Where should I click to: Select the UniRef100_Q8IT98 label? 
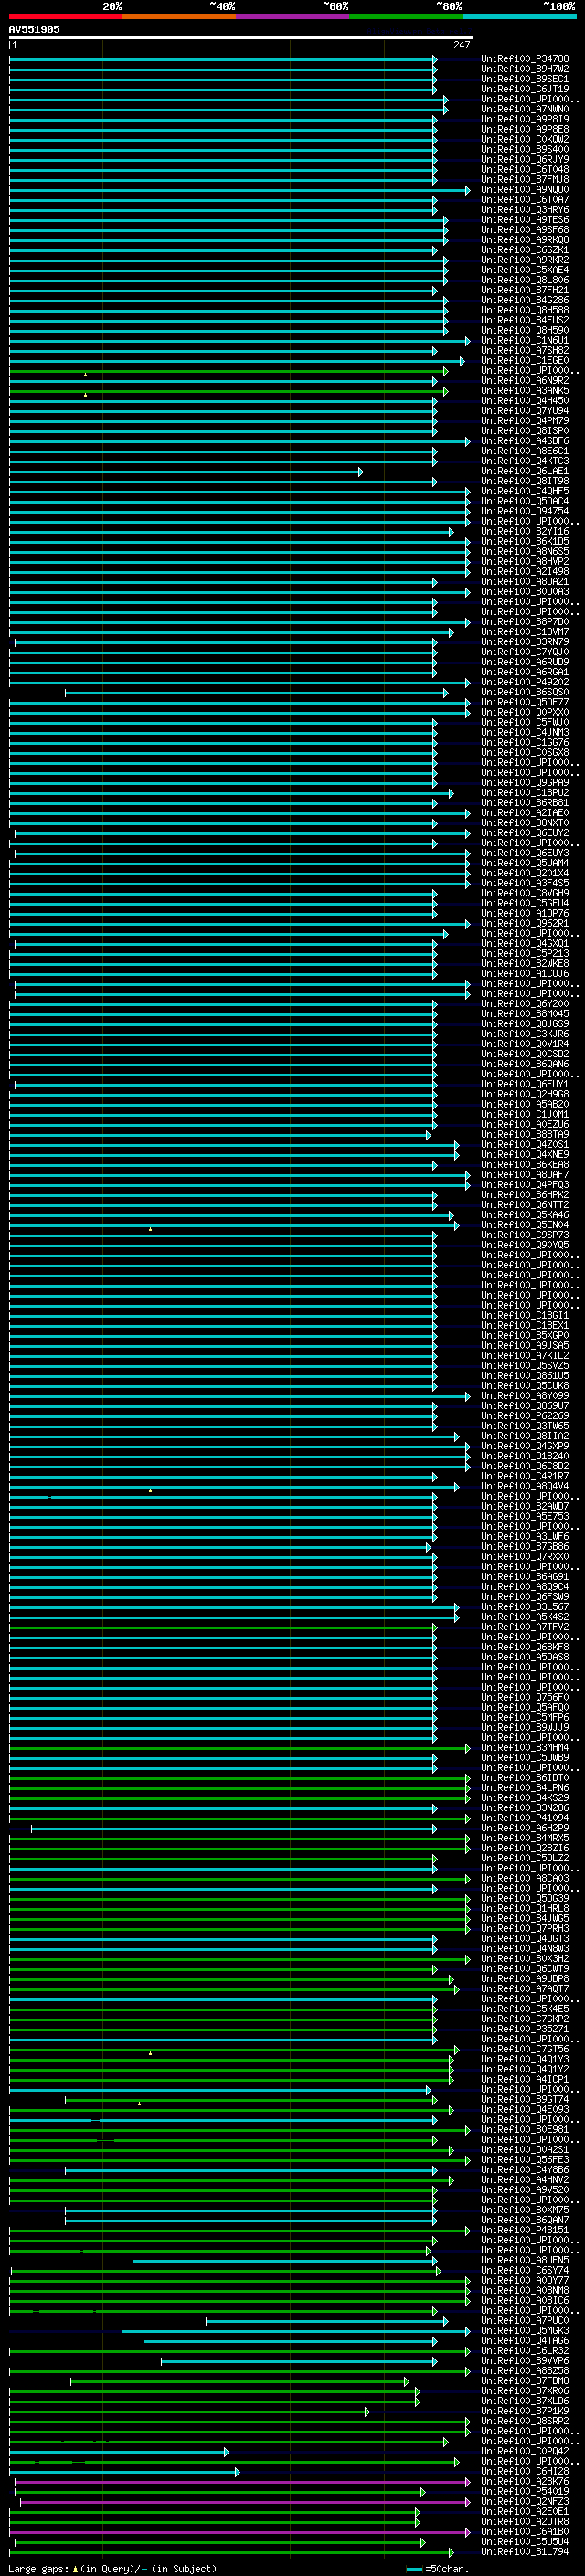(x=525, y=481)
